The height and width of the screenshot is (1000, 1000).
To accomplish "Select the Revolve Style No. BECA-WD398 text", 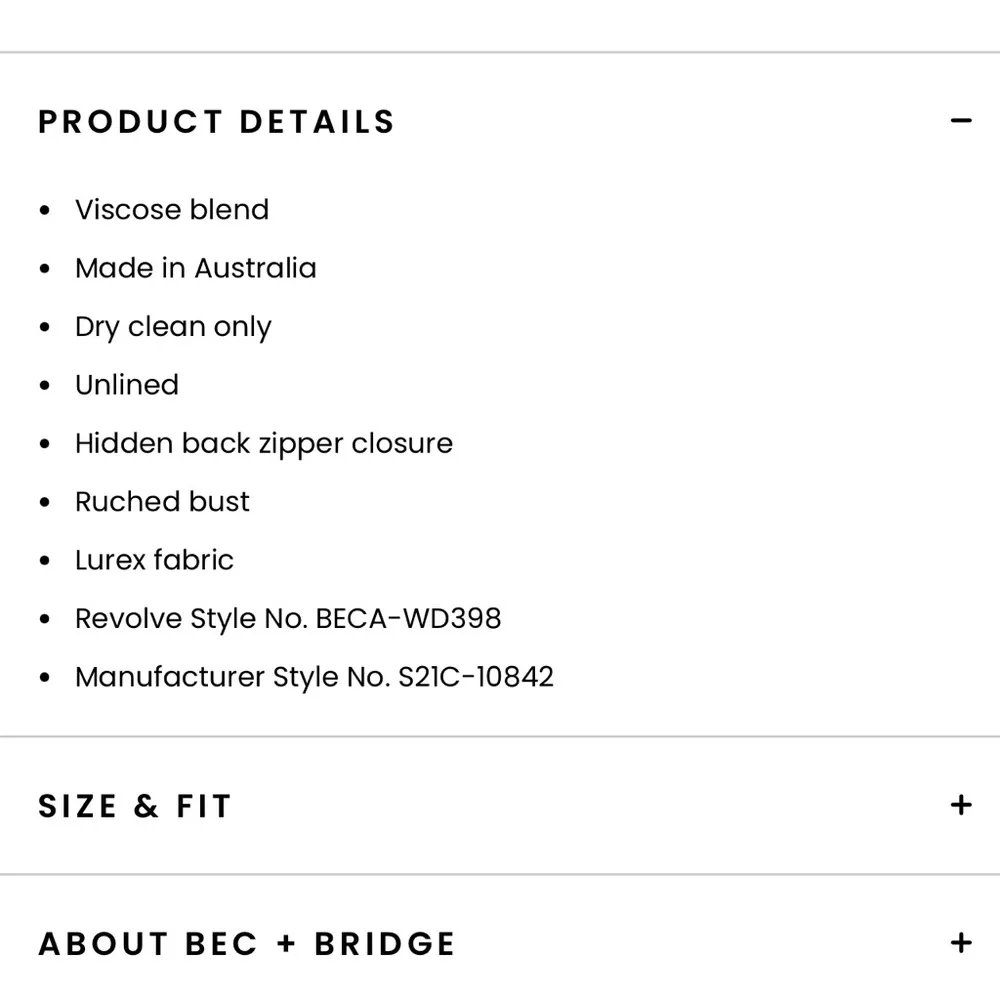I will pos(288,618).
